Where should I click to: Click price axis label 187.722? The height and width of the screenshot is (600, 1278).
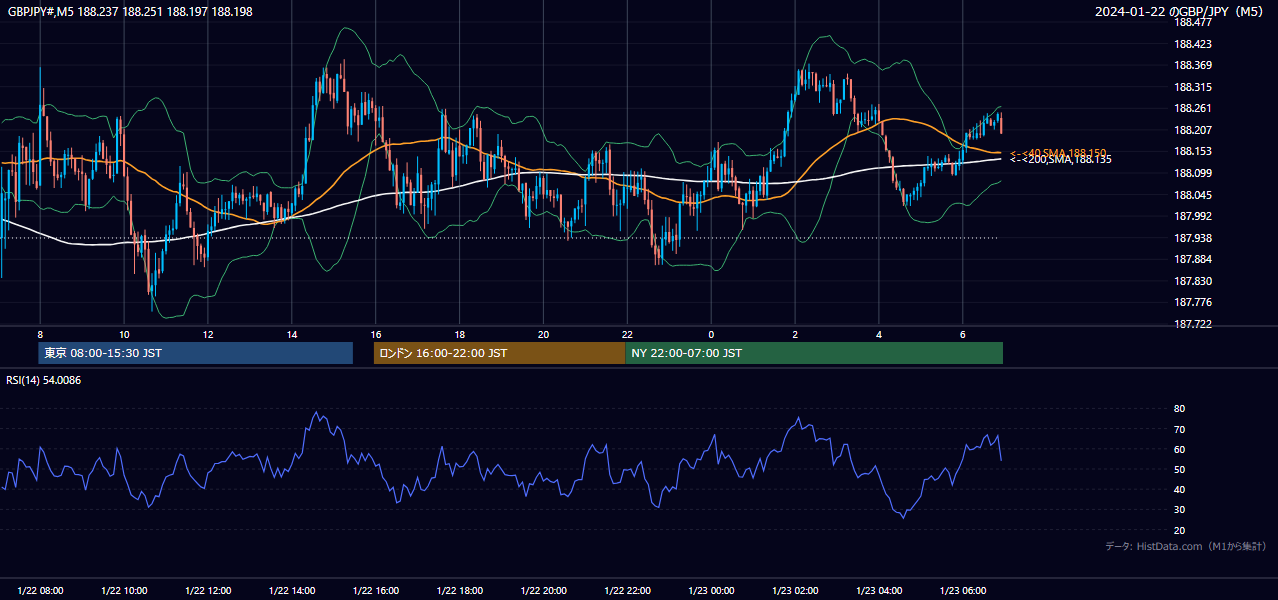pos(1192,324)
